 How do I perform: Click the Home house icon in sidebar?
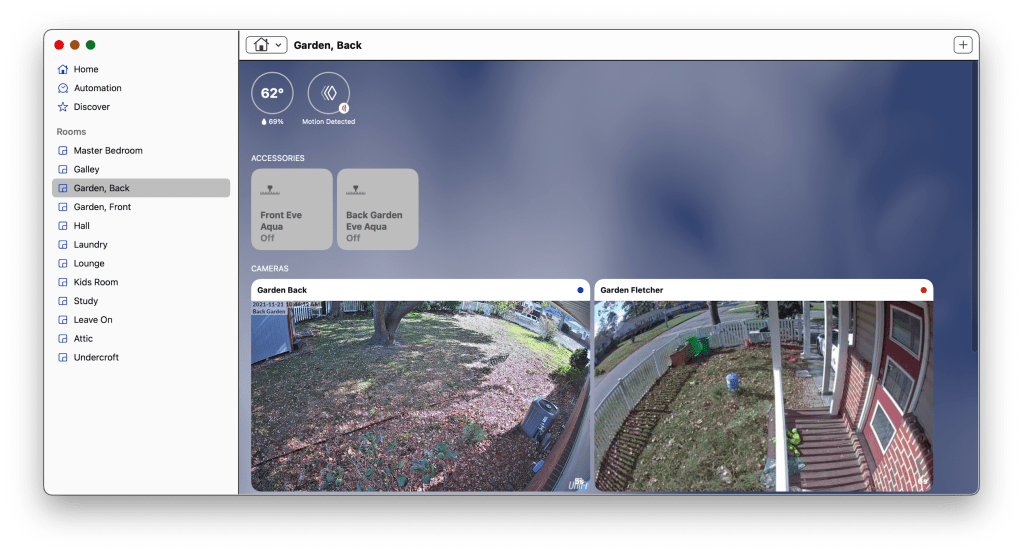pos(63,69)
